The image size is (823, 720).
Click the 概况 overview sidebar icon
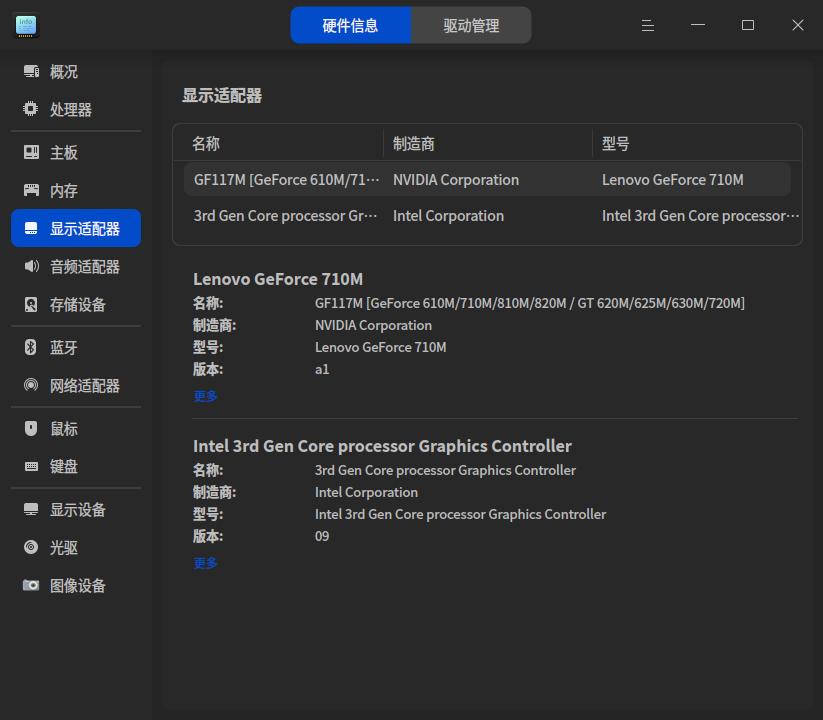(31, 71)
